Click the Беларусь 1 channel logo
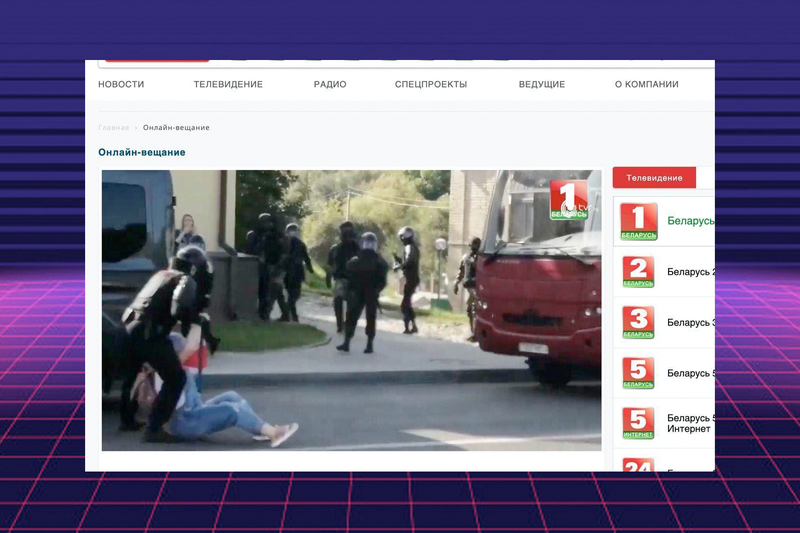The width and height of the screenshot is (800, 533). (x=638, y=221)
